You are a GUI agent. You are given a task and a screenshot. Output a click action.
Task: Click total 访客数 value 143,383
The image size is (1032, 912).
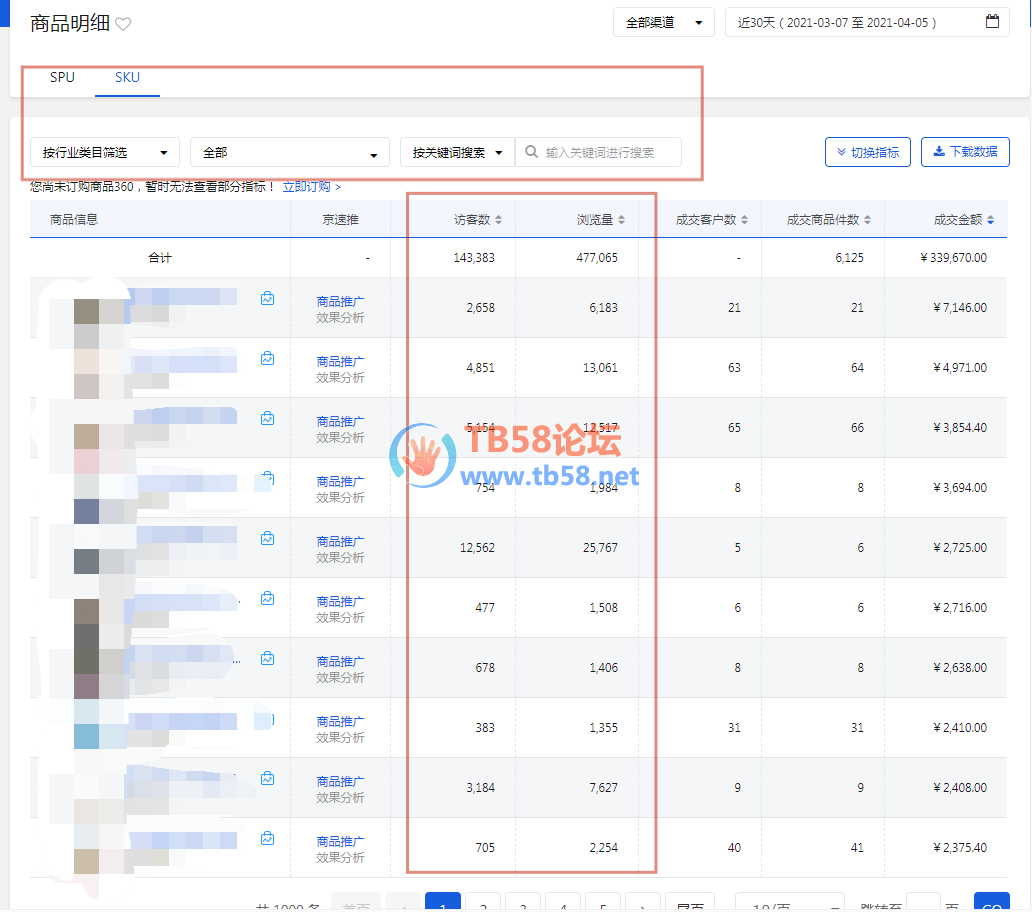[x=474, y=257]
